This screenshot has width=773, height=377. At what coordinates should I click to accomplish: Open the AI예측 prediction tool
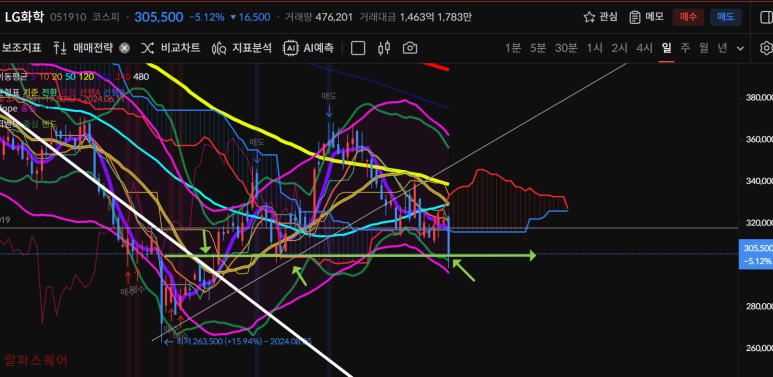coord(309,48)
